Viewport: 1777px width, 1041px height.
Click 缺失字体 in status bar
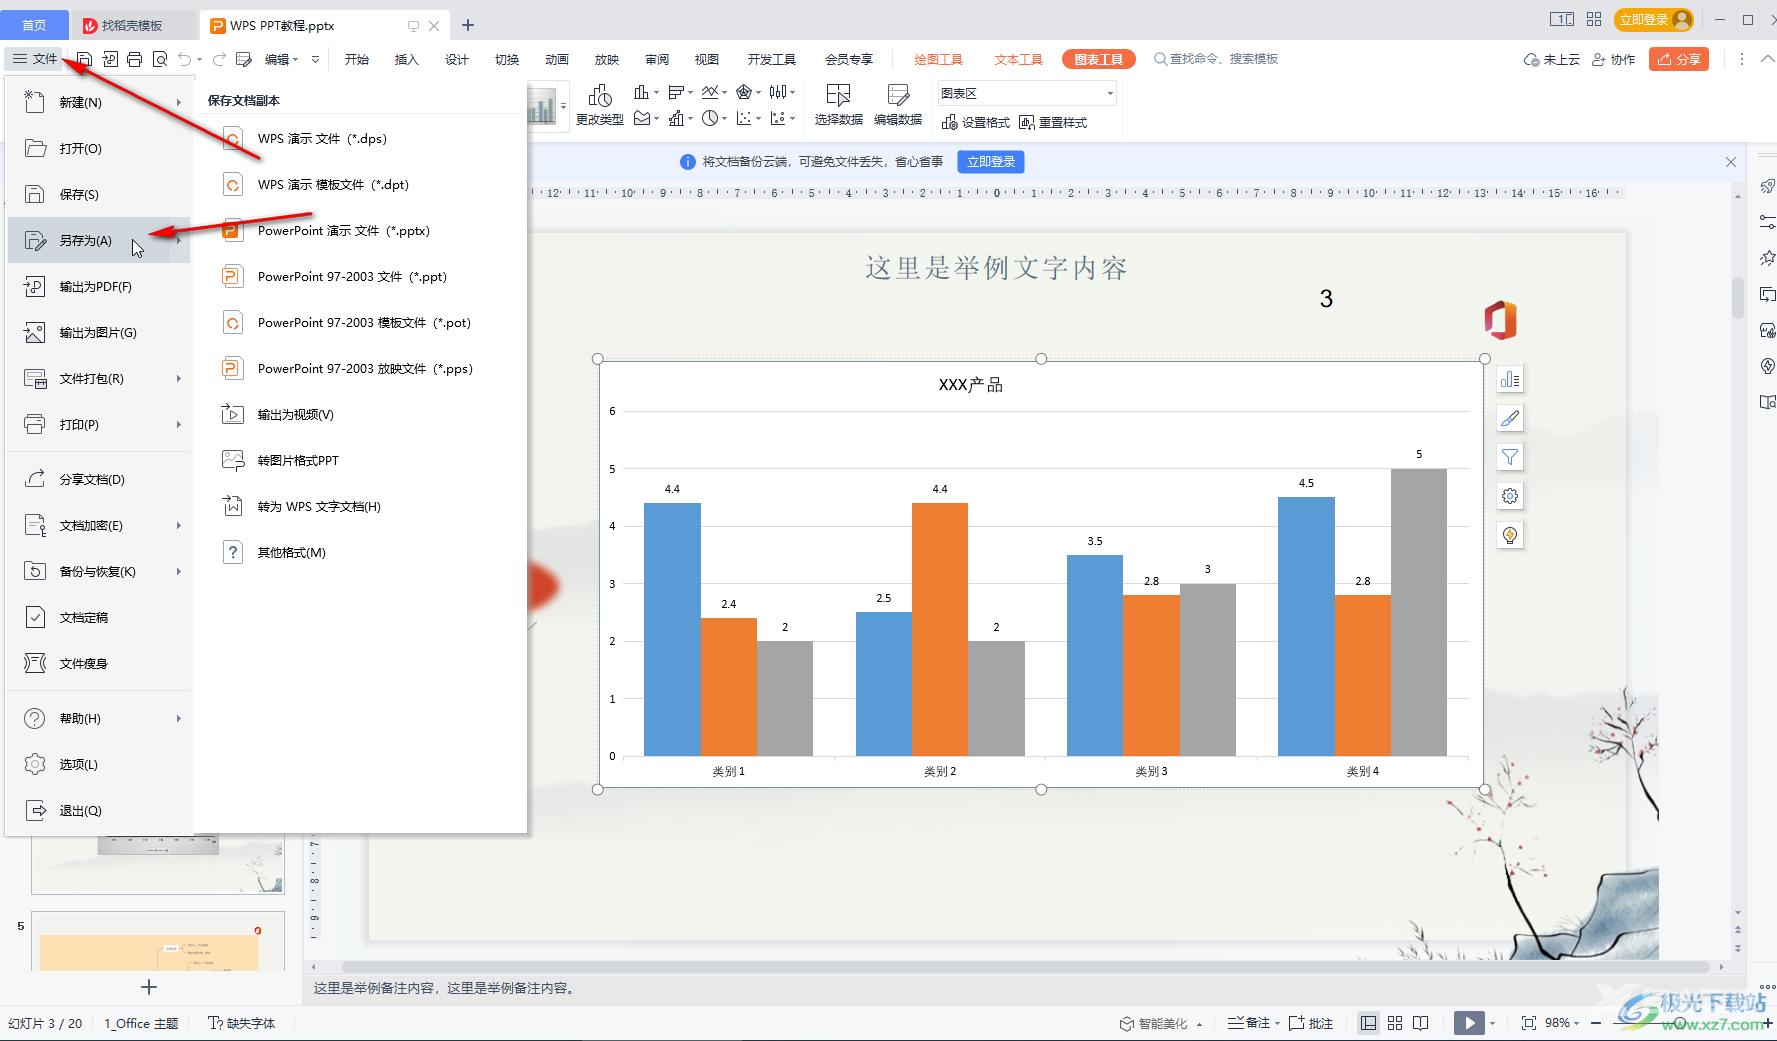coord(241,1023)
